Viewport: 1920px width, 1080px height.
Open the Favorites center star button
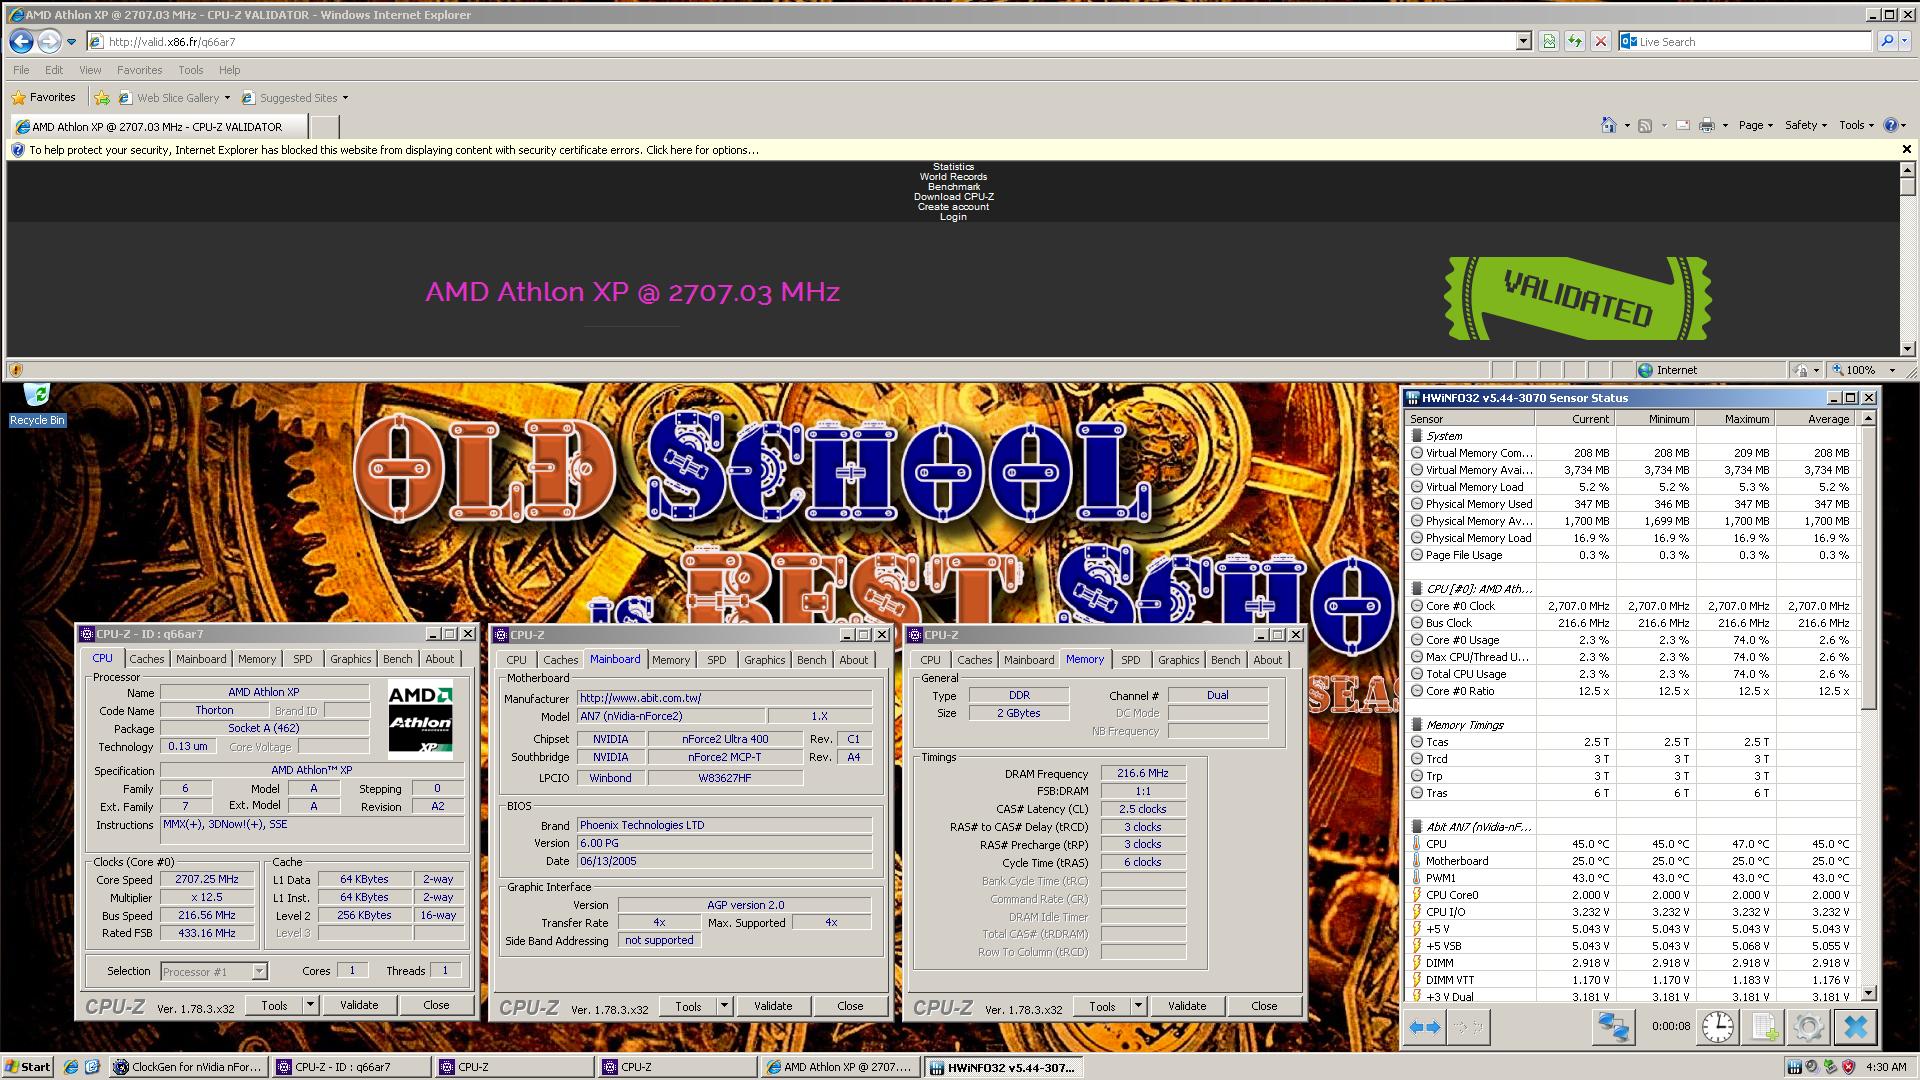point(44,97)
